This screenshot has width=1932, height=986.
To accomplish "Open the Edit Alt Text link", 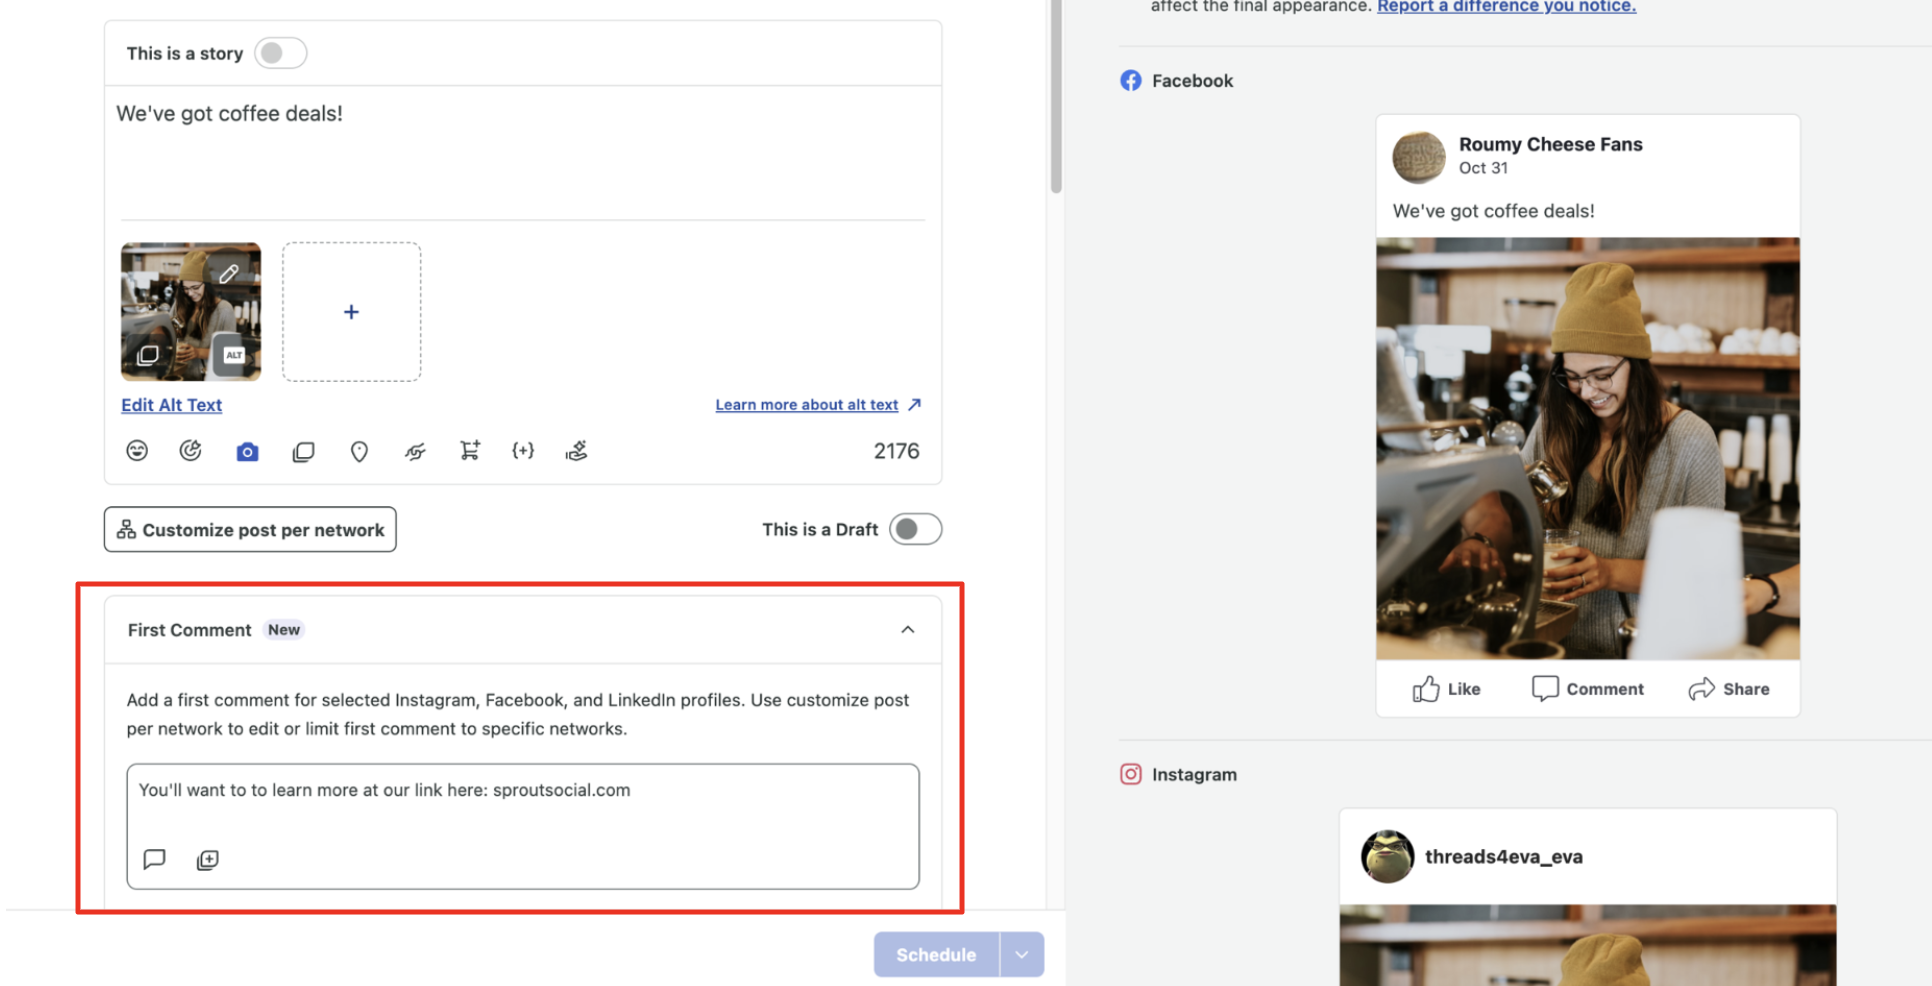I will coord(172,405).
